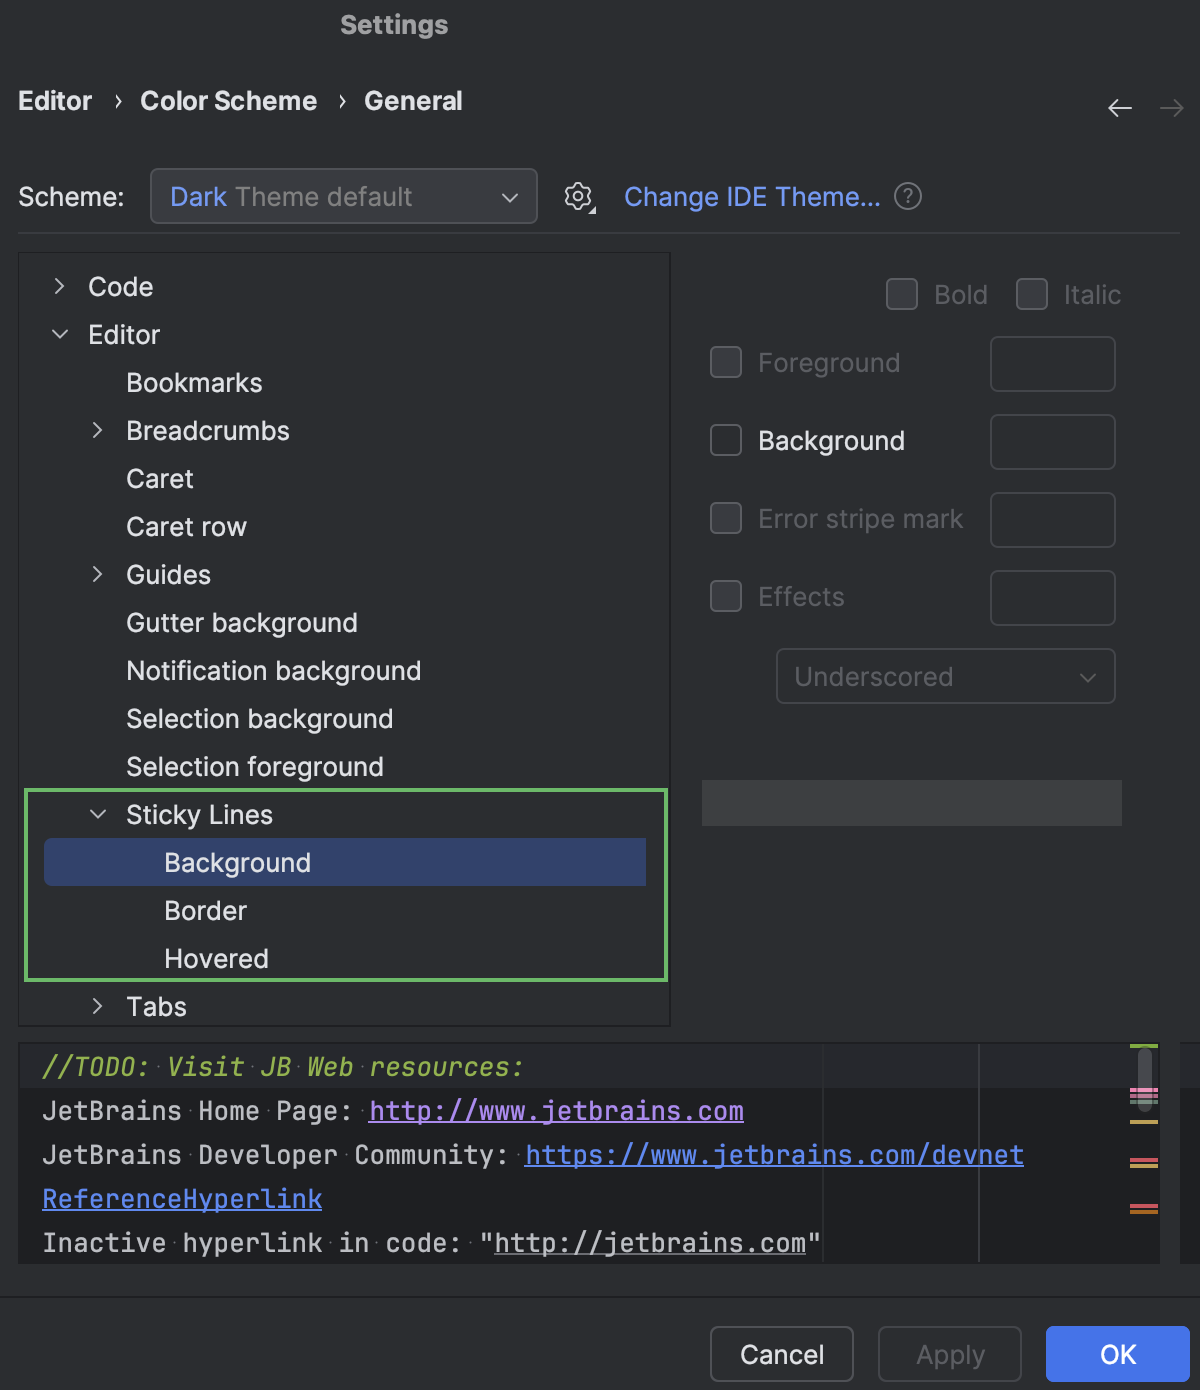Enable the Italic checkbox
The width and height of the screenshot is (1200, 1390).
1032,294
